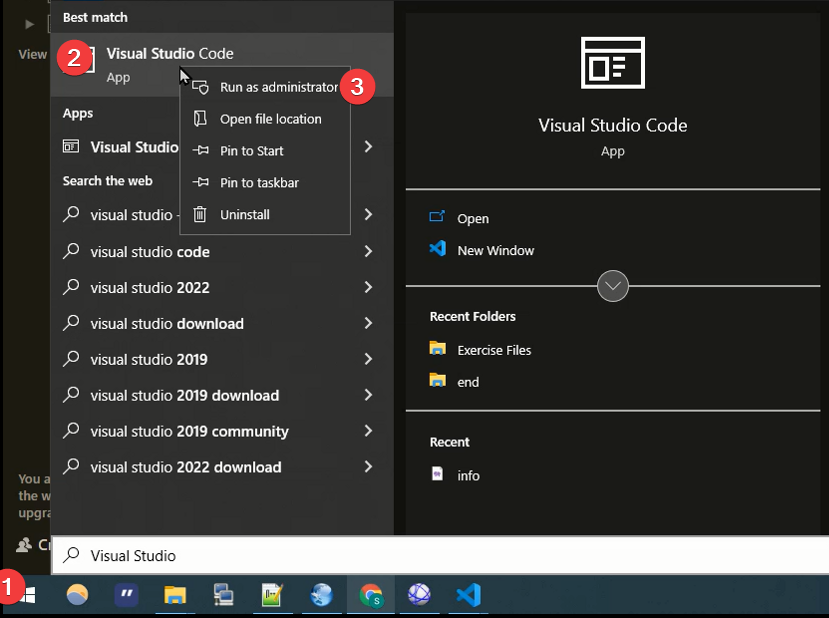Search the web for 'visual studio code'

150,252
